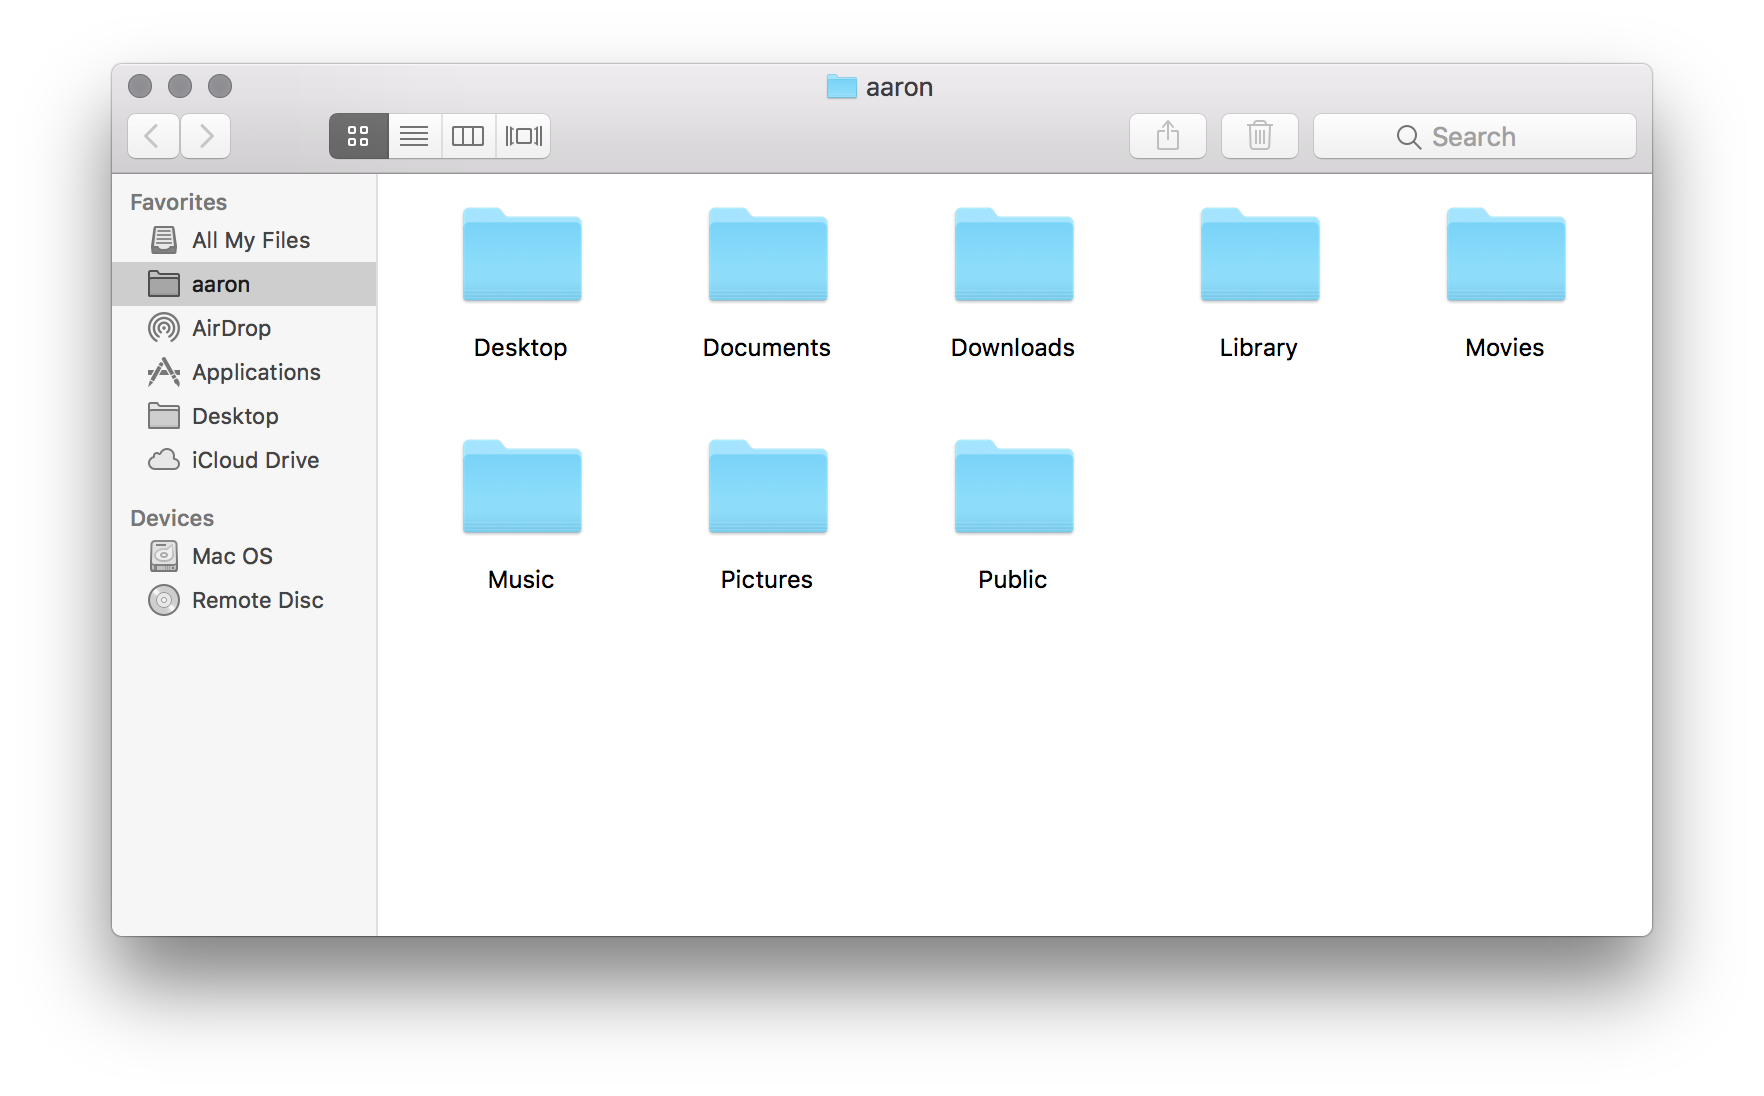Click the aaron window title text
The image size is (1764, 1096).
coord(899,88)
